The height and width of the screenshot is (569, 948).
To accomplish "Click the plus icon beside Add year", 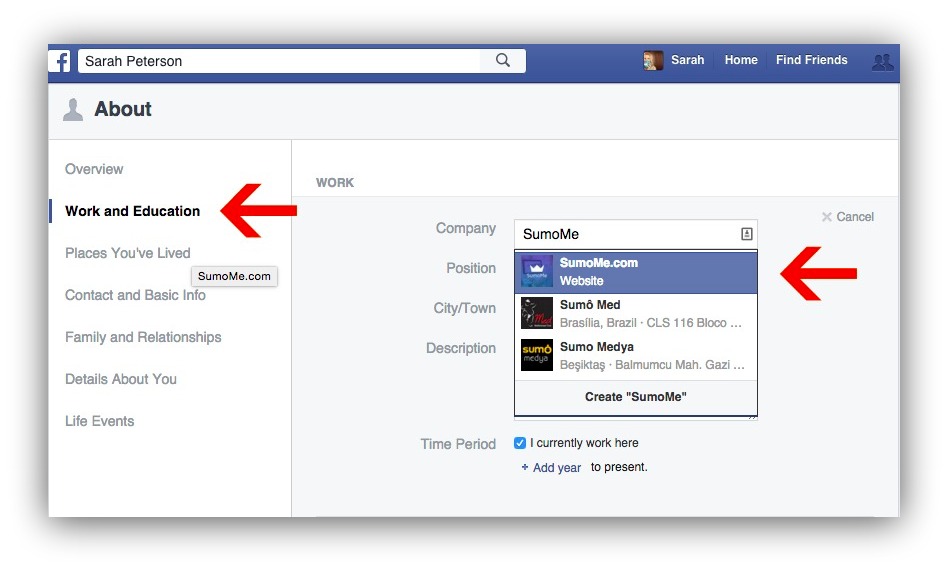I will 525,467.
